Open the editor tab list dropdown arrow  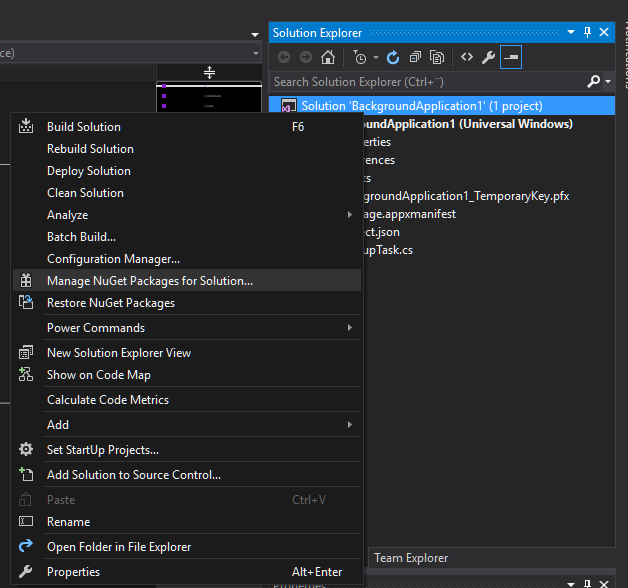pos(255,35)
